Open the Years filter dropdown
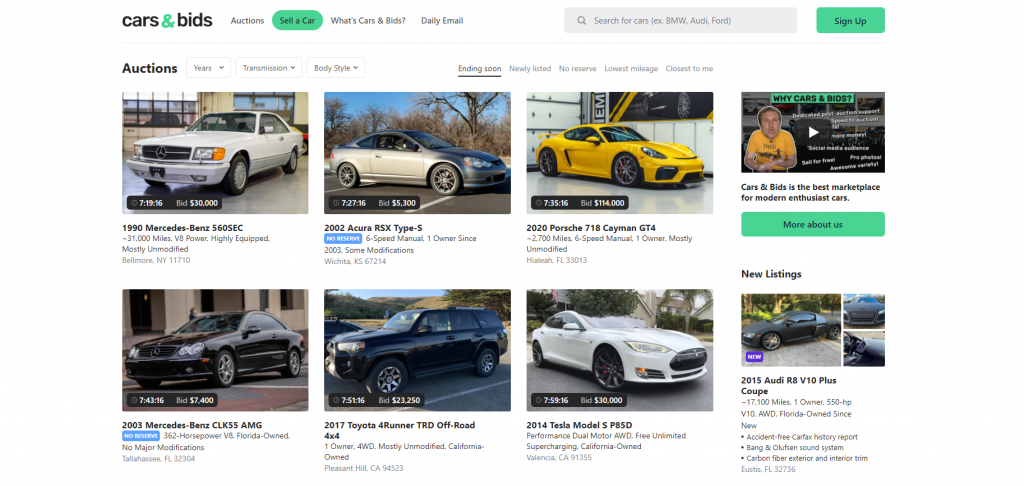 [208, 68]
